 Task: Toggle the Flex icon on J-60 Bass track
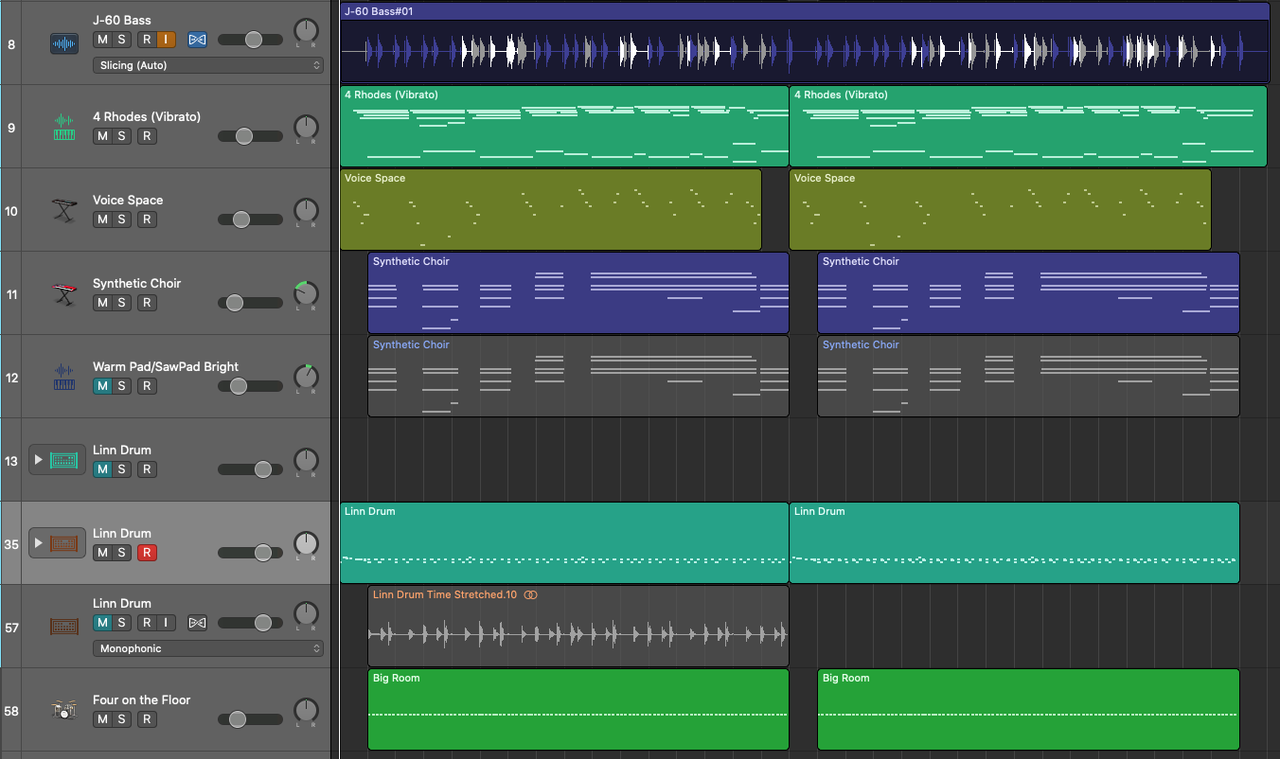pos(197,39)
